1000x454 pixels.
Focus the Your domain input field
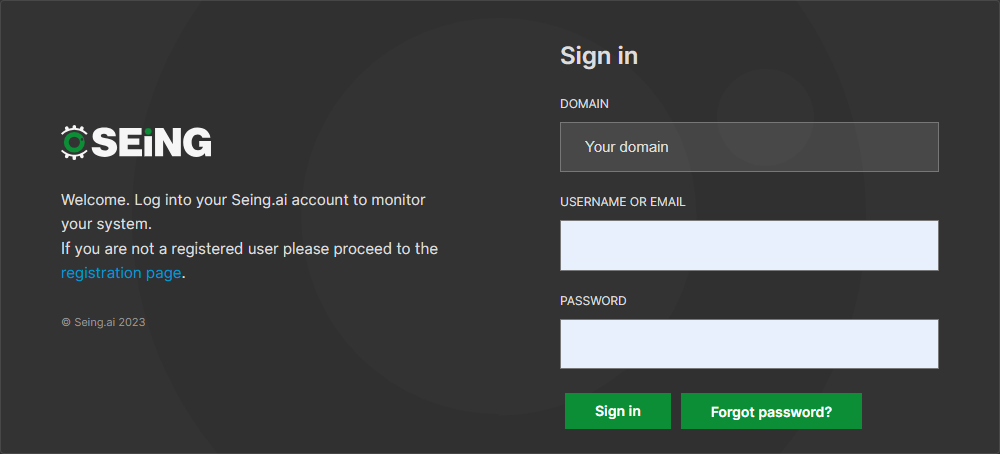point(749,147)
